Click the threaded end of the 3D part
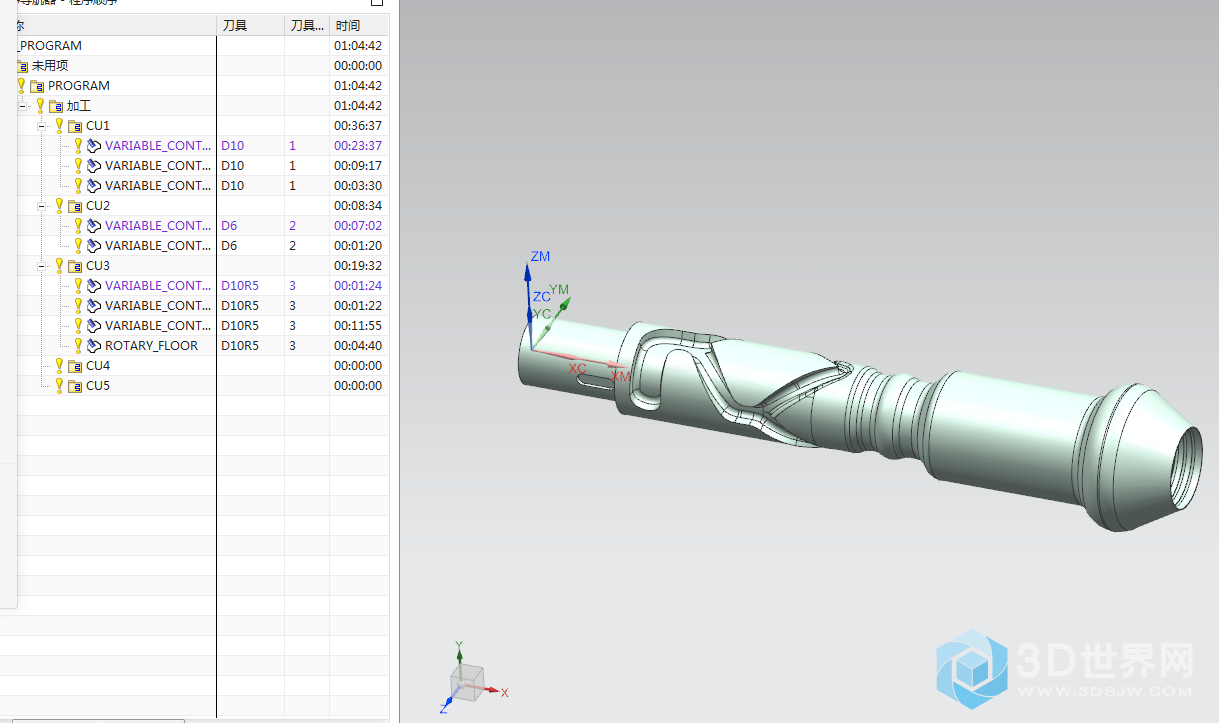 click(x=1184, y=467)
